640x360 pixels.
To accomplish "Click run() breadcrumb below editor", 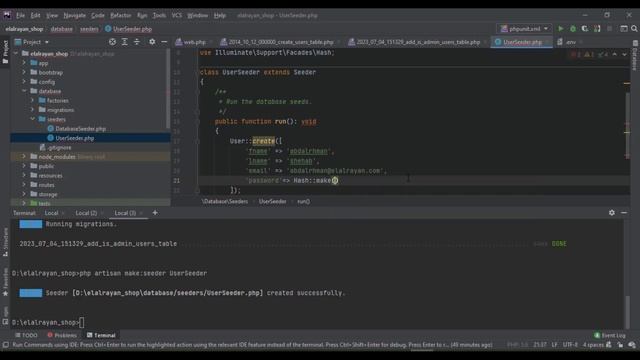I will pos(303,201).
